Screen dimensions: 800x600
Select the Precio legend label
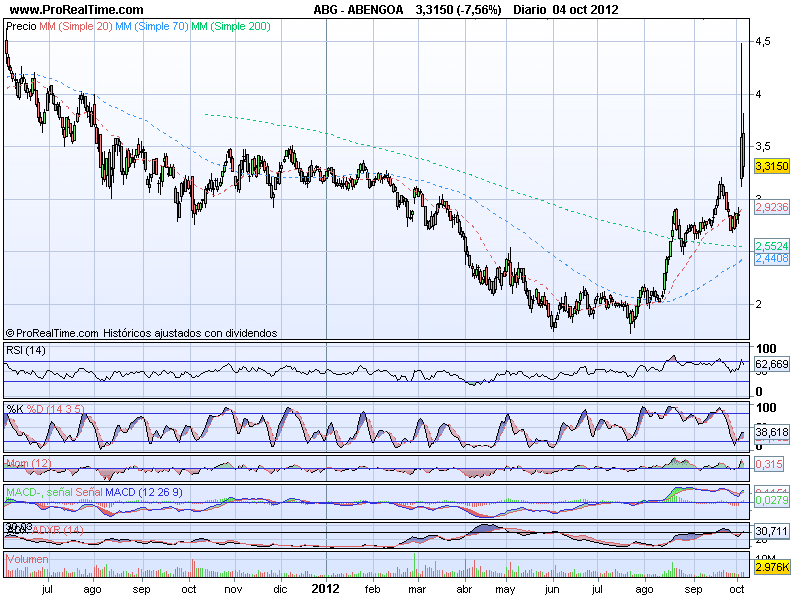click(21, 27)
